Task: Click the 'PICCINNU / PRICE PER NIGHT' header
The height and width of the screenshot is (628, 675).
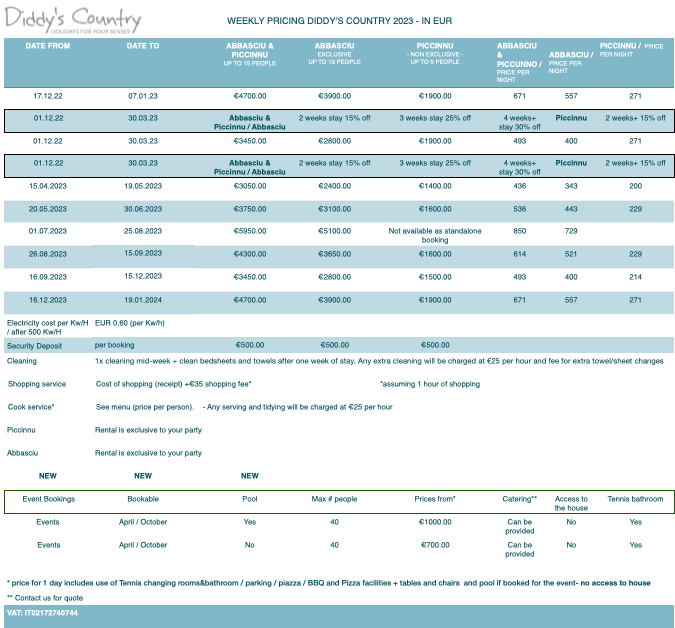Action: [x=631, y=49]
